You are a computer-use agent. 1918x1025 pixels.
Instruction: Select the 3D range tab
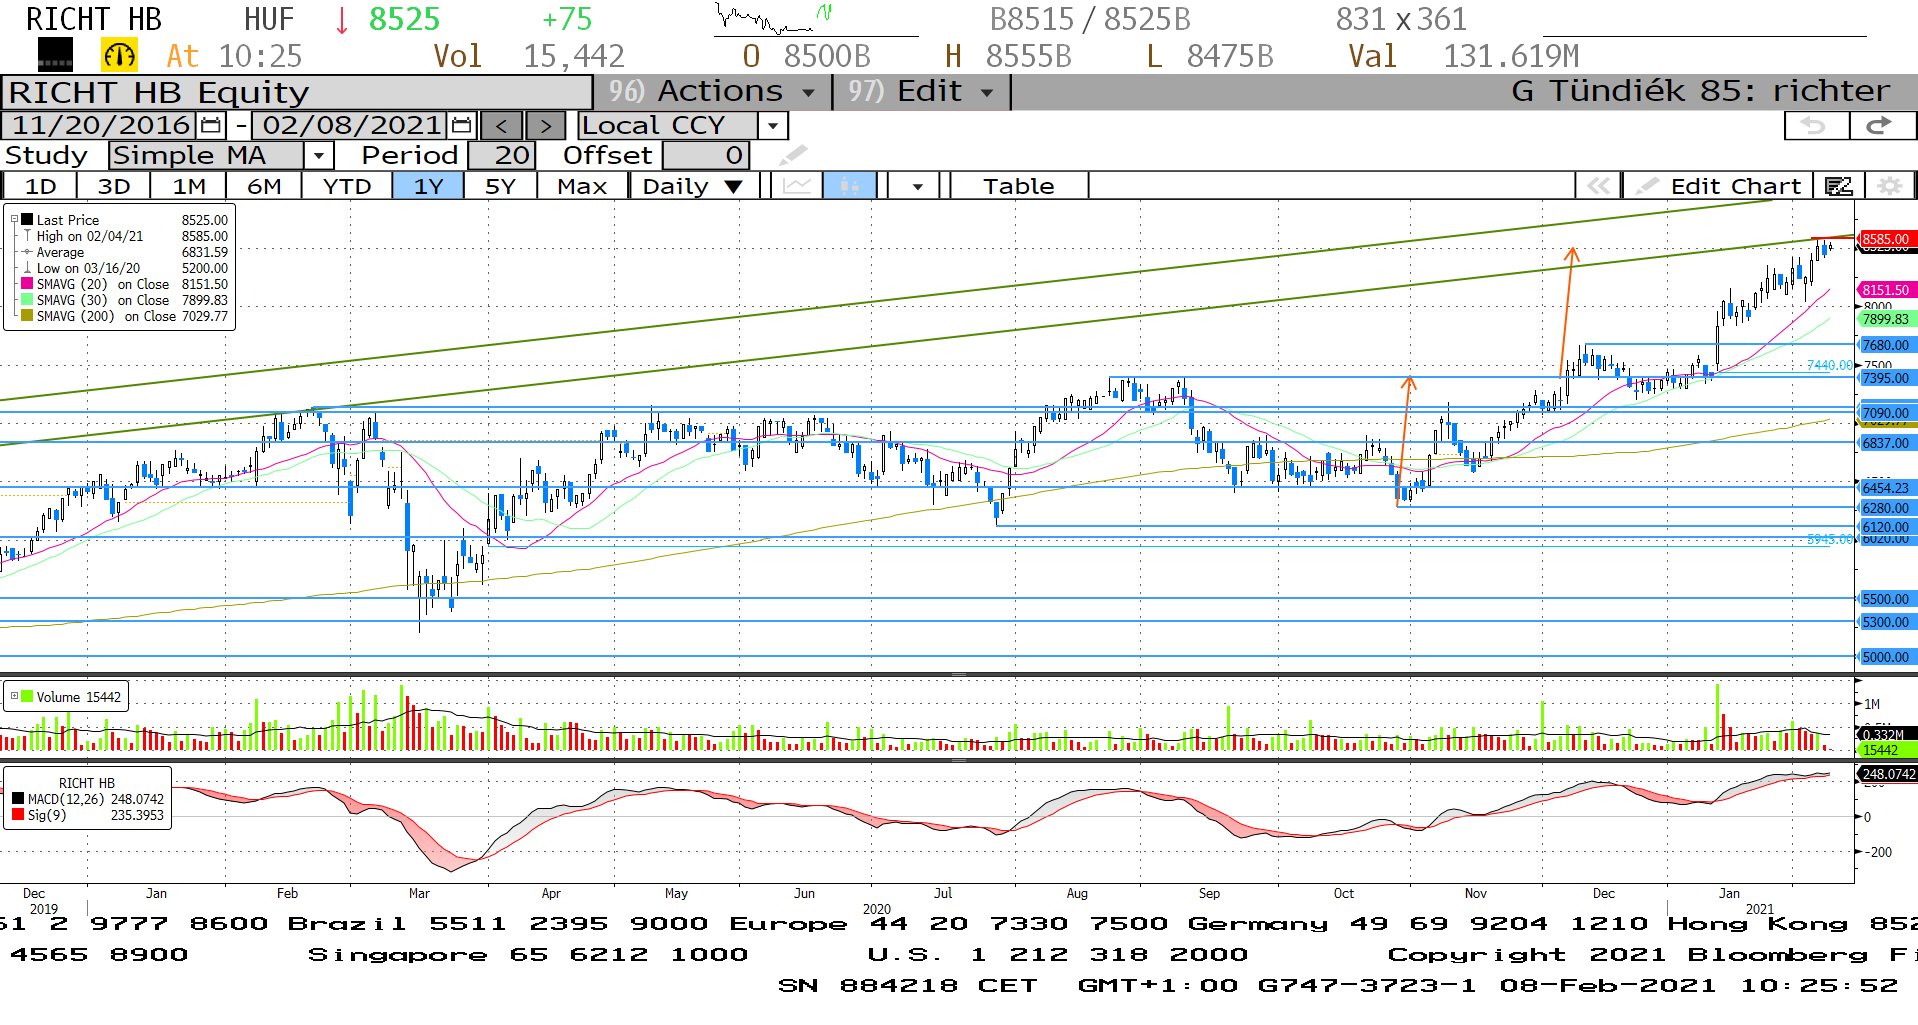click(x=114, y=186)
